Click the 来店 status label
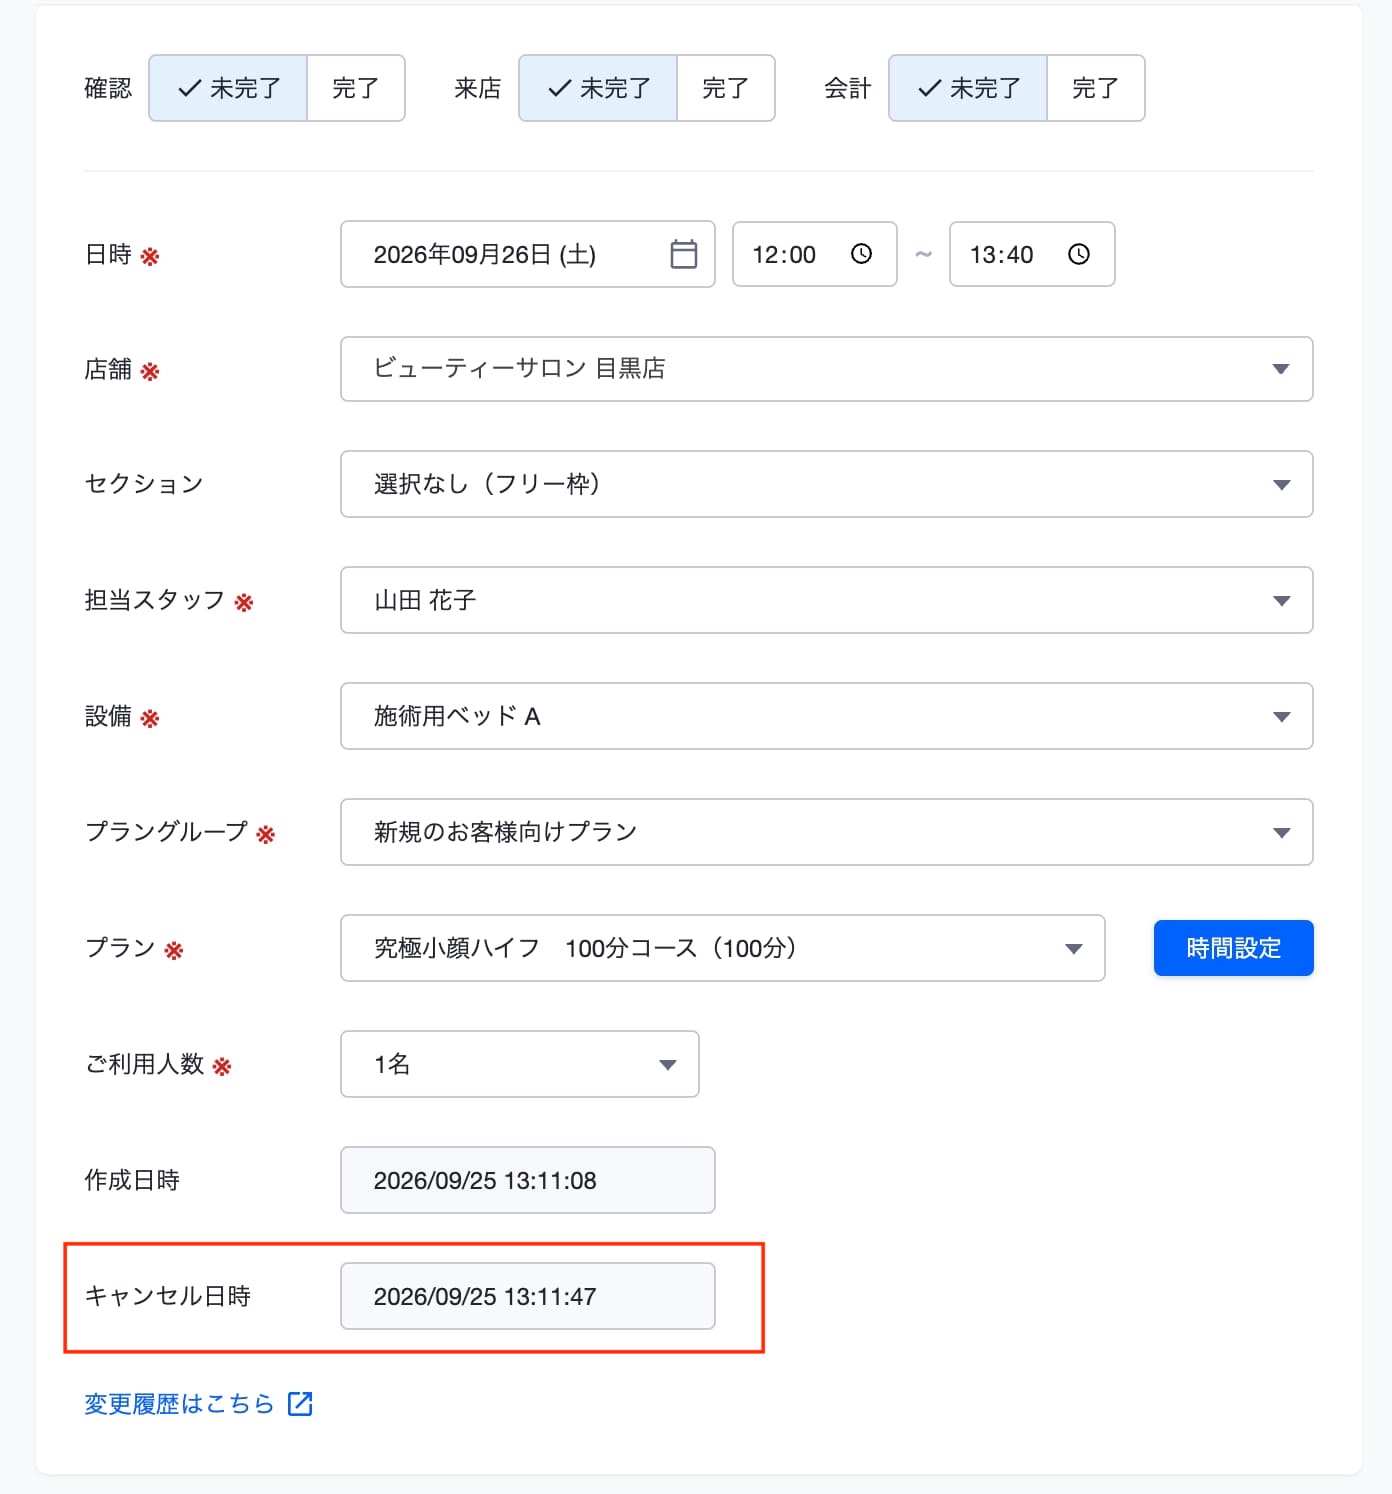Viewport: 1392px width, 1494px height. (x=478, y=88)
